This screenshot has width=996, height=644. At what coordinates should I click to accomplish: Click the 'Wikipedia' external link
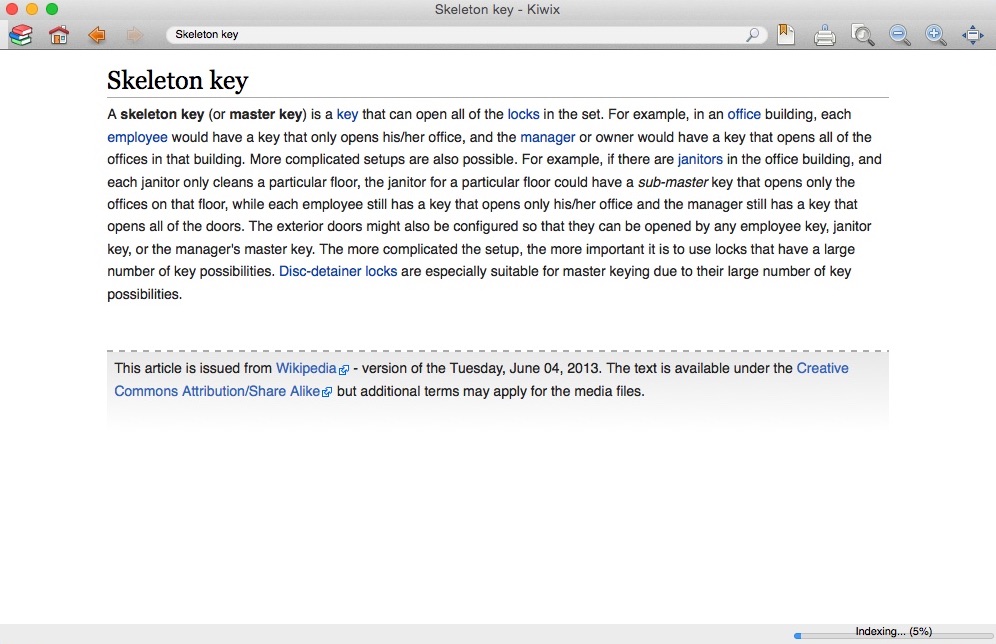pos(306,369)
